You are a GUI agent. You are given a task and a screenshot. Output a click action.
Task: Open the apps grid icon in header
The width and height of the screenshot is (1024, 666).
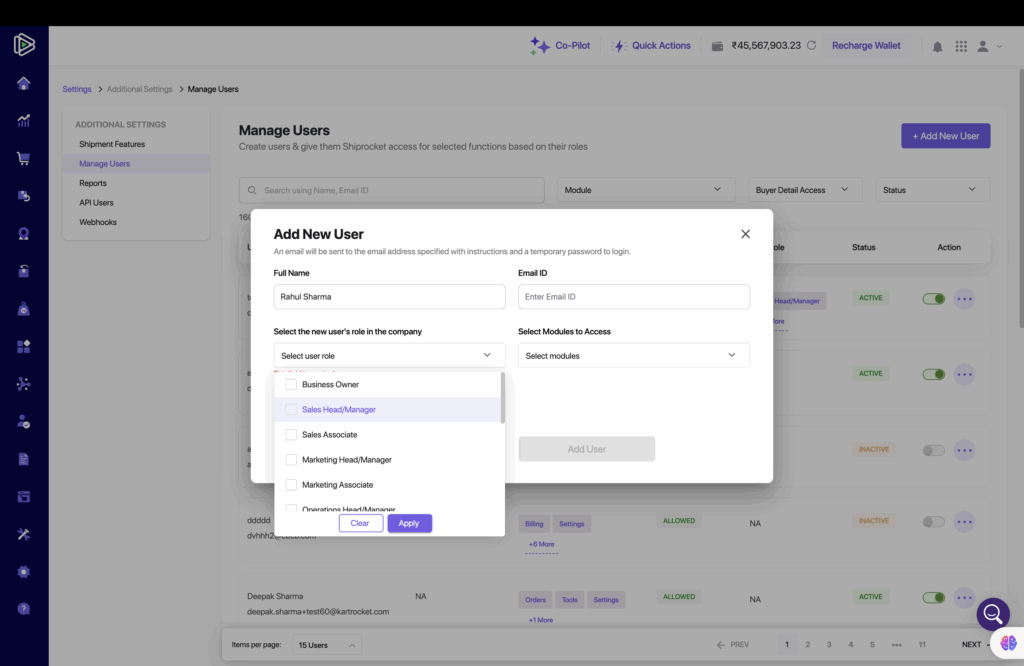click(961, 46)
